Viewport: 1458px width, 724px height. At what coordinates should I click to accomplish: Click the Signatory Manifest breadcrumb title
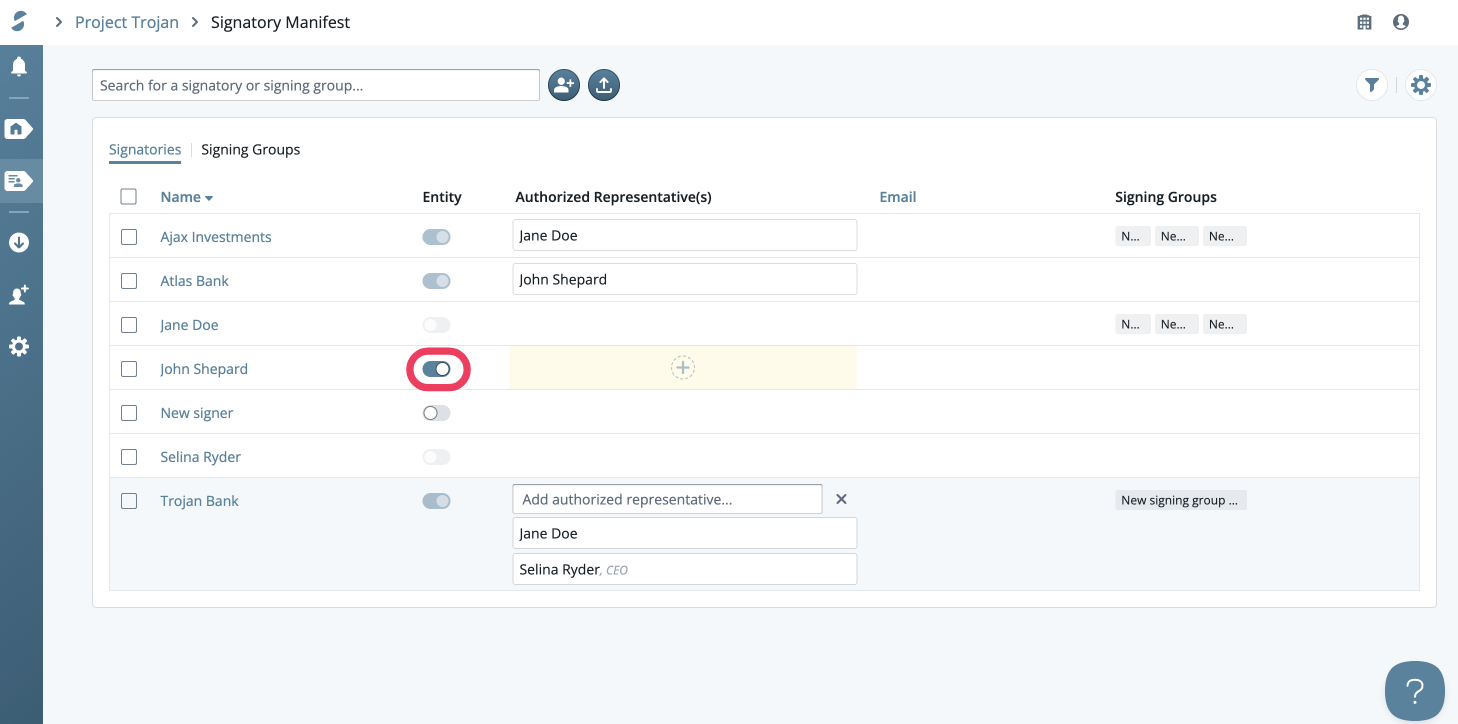[x=280, y=22]
